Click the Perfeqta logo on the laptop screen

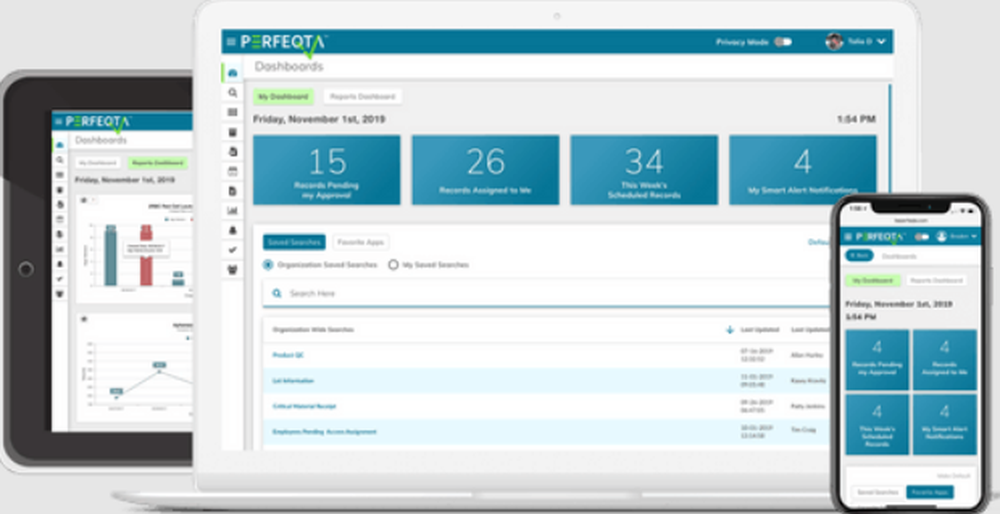pos(284,43)
